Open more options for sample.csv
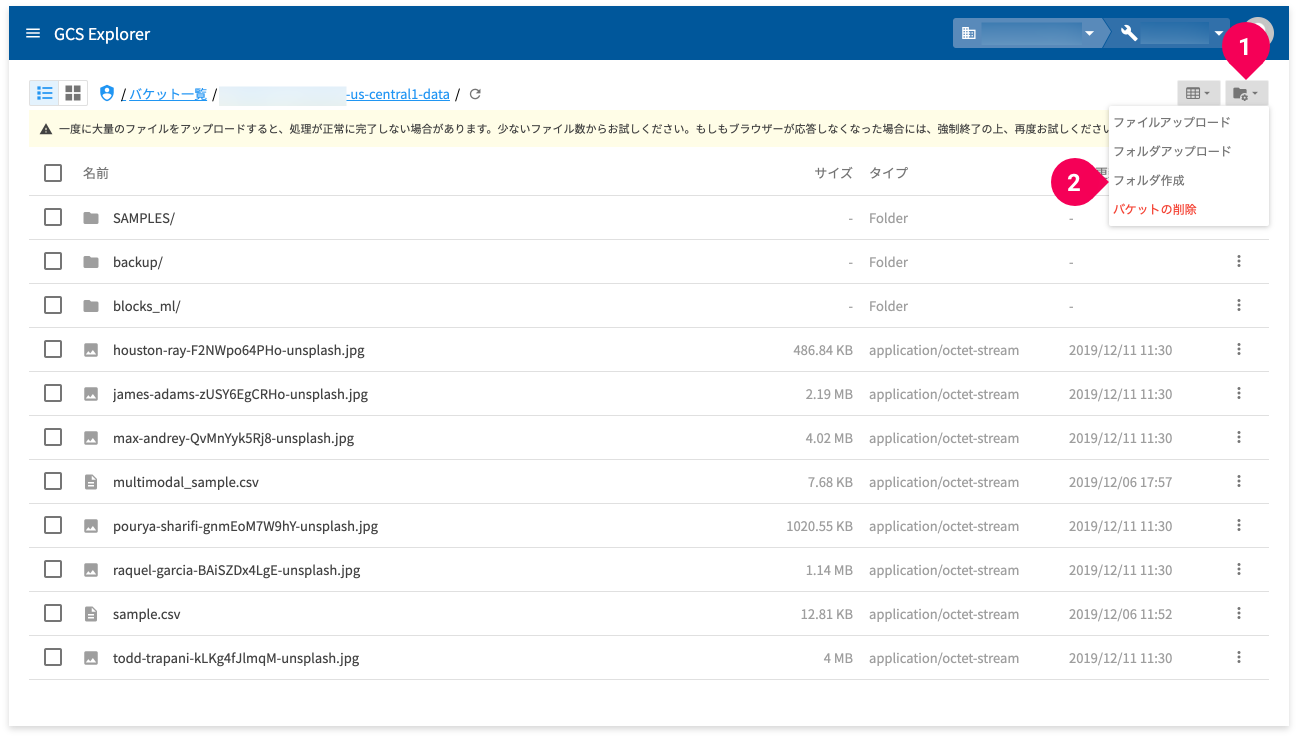The image size is (1298, 738). point(1239,613)
